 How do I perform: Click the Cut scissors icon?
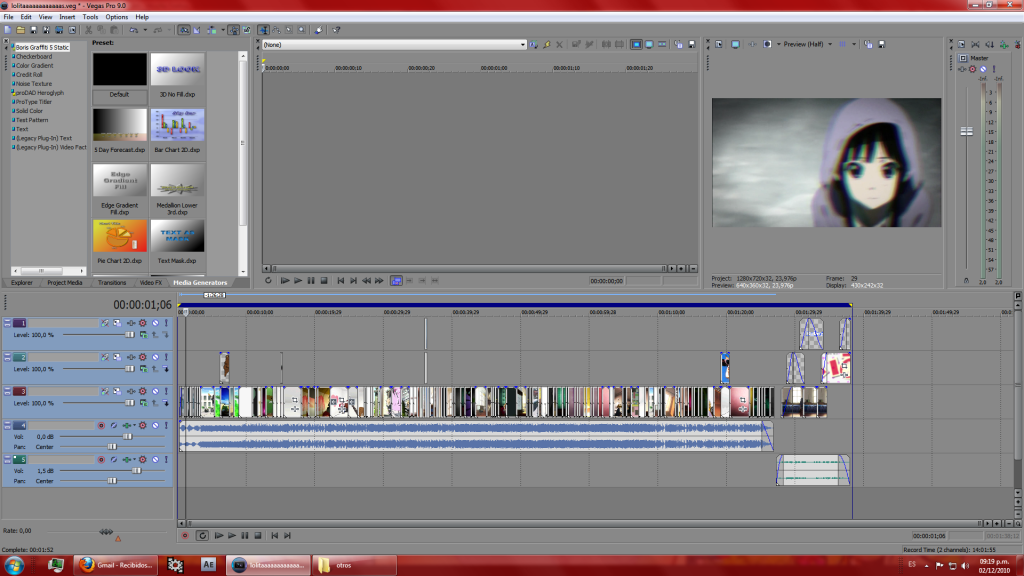(x=88, y=30)
